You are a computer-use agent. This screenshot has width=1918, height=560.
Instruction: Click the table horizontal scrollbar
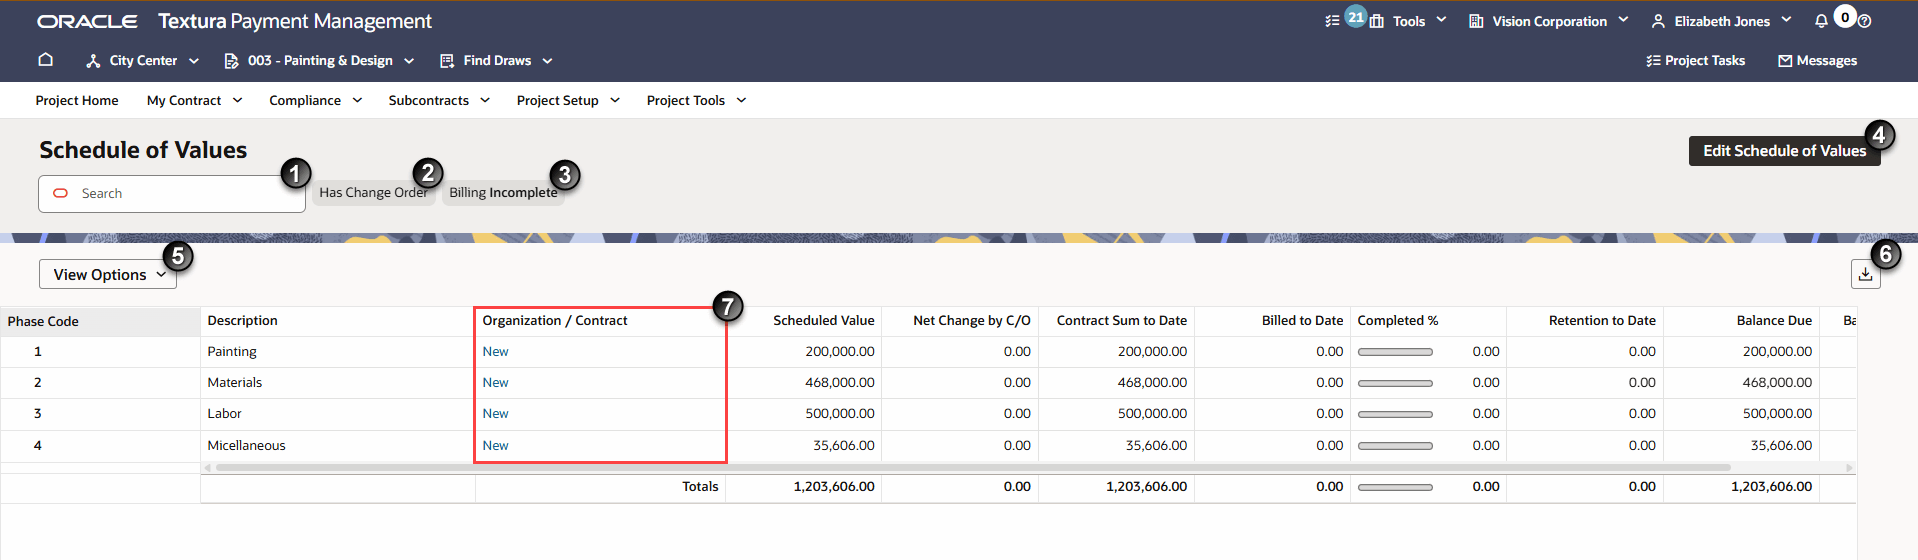pyautogui.click(x=973, y=467)
